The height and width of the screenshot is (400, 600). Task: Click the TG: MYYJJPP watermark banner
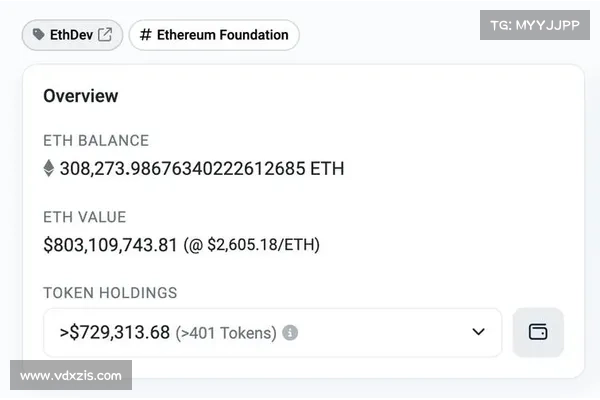(535, 25)
